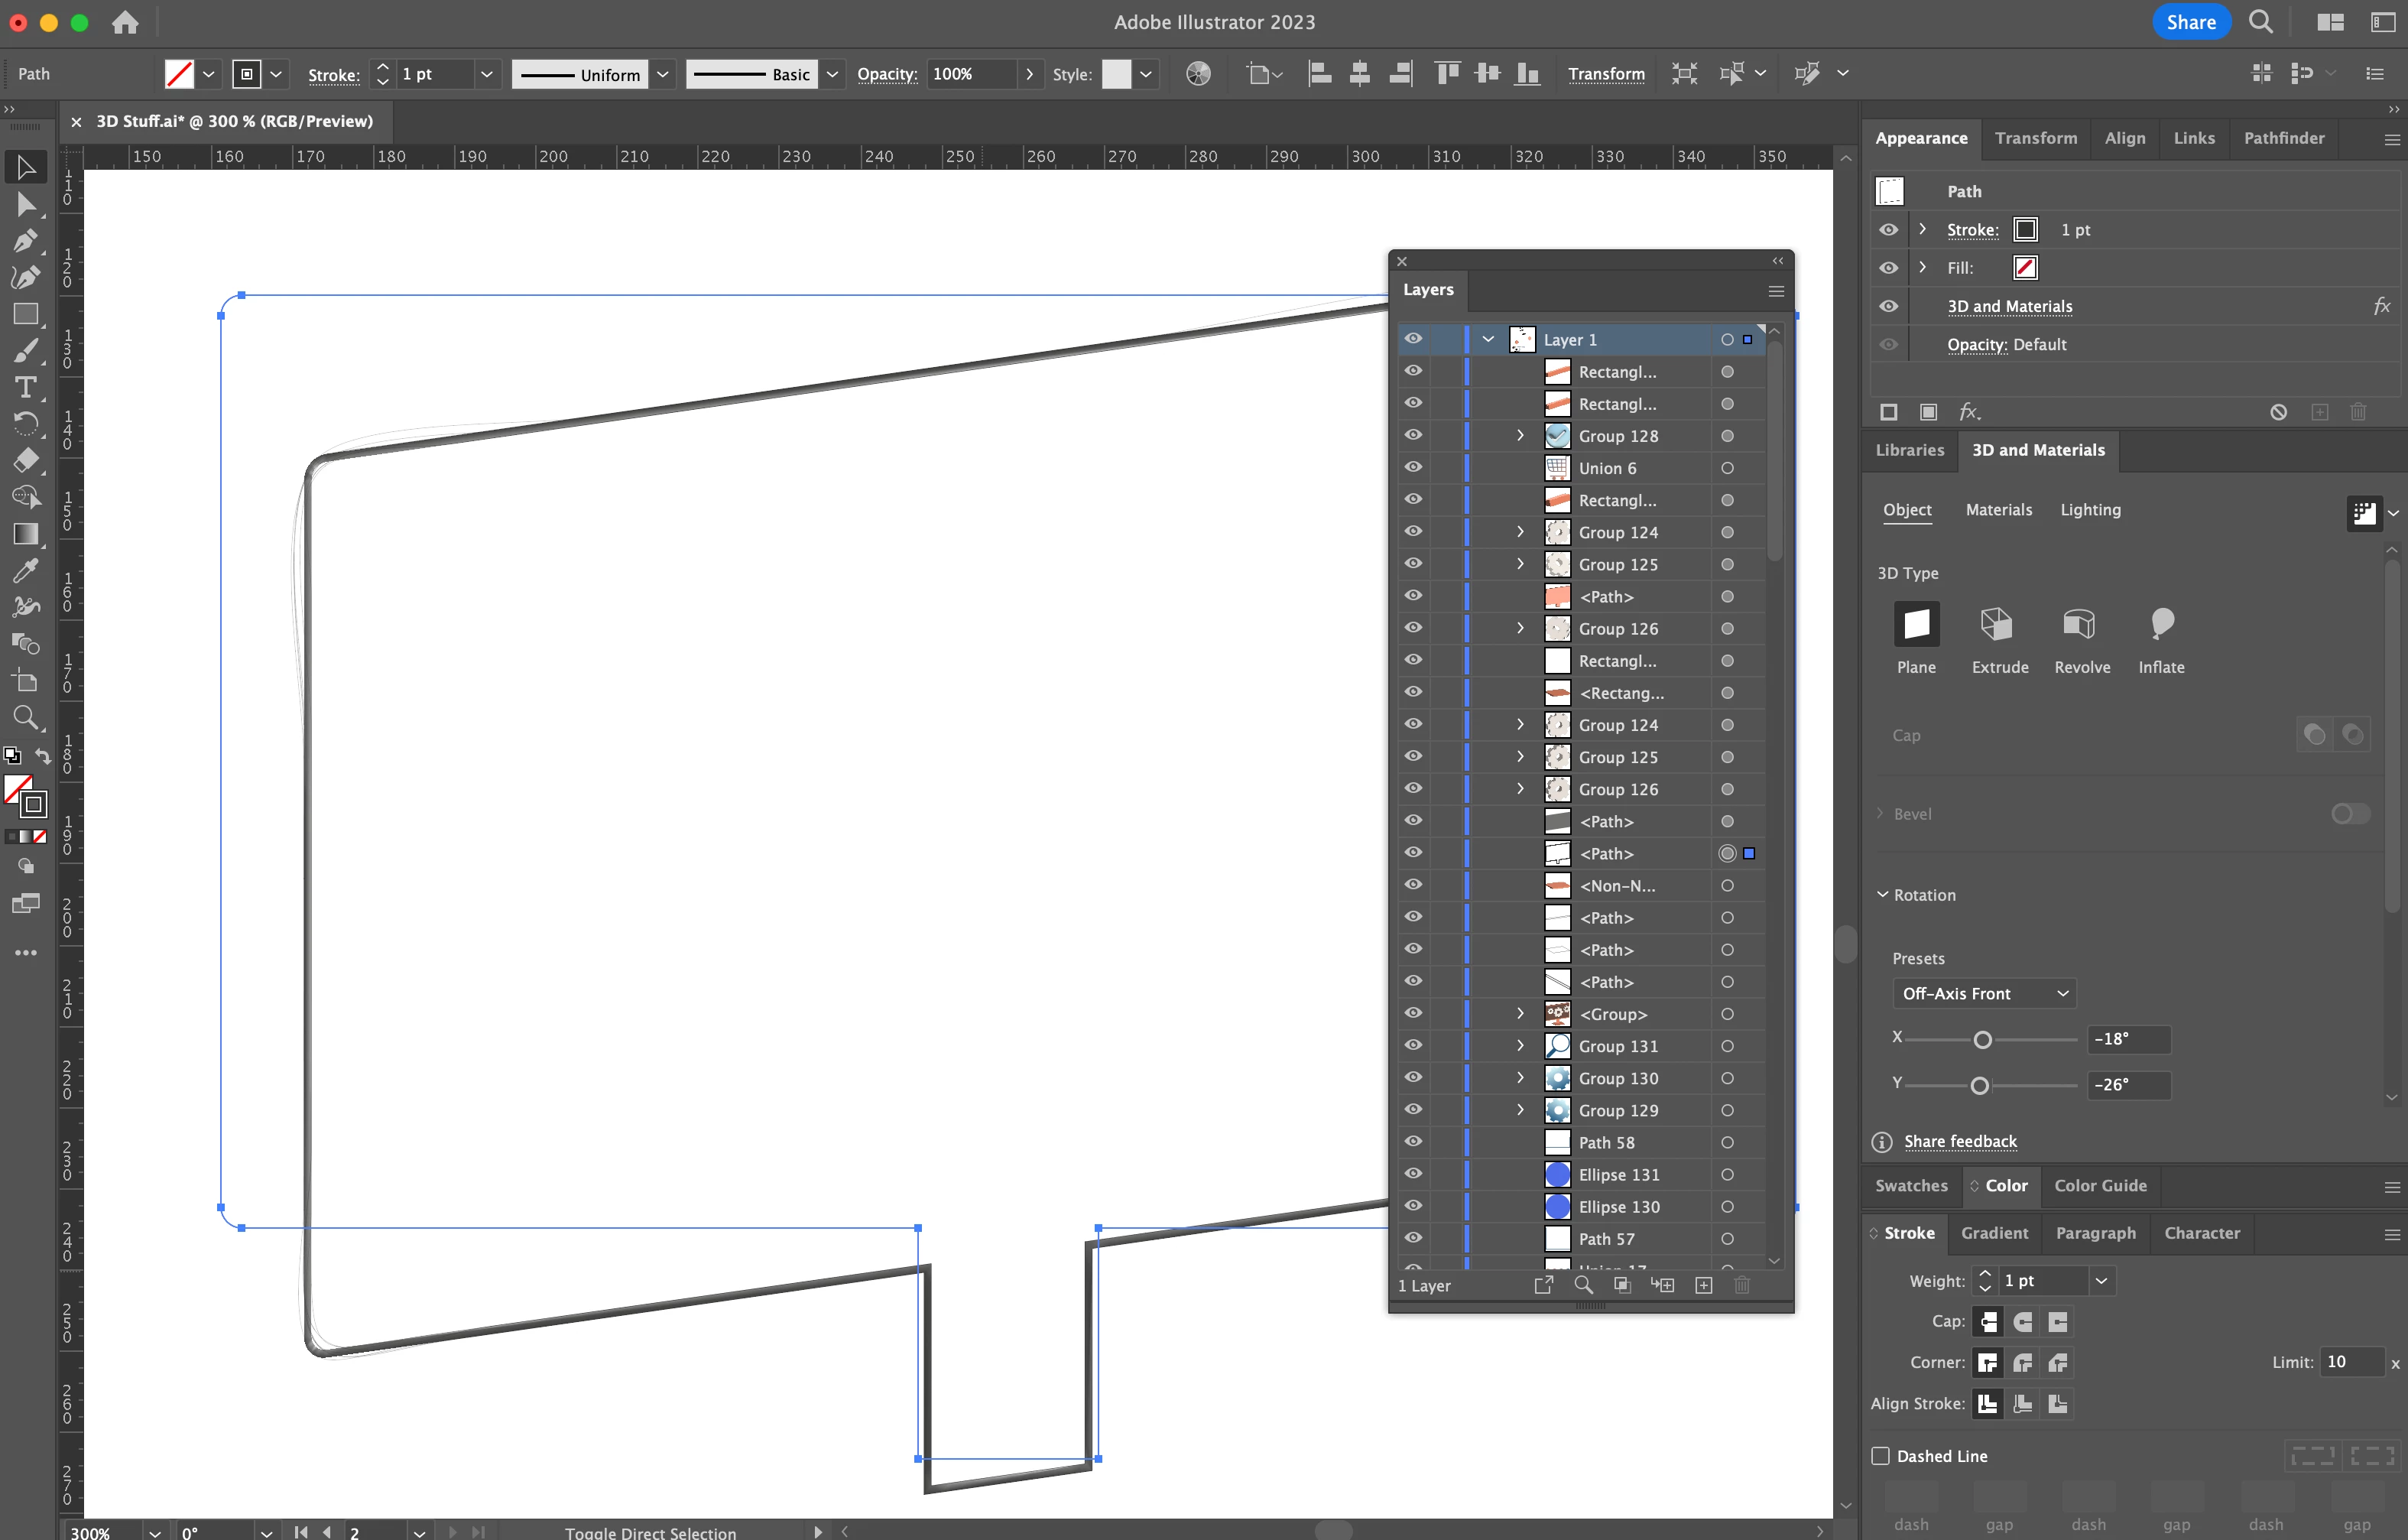Collapse the Rotation section
Screen dimensions: 2408x1540
click(x=1882, y=895)
